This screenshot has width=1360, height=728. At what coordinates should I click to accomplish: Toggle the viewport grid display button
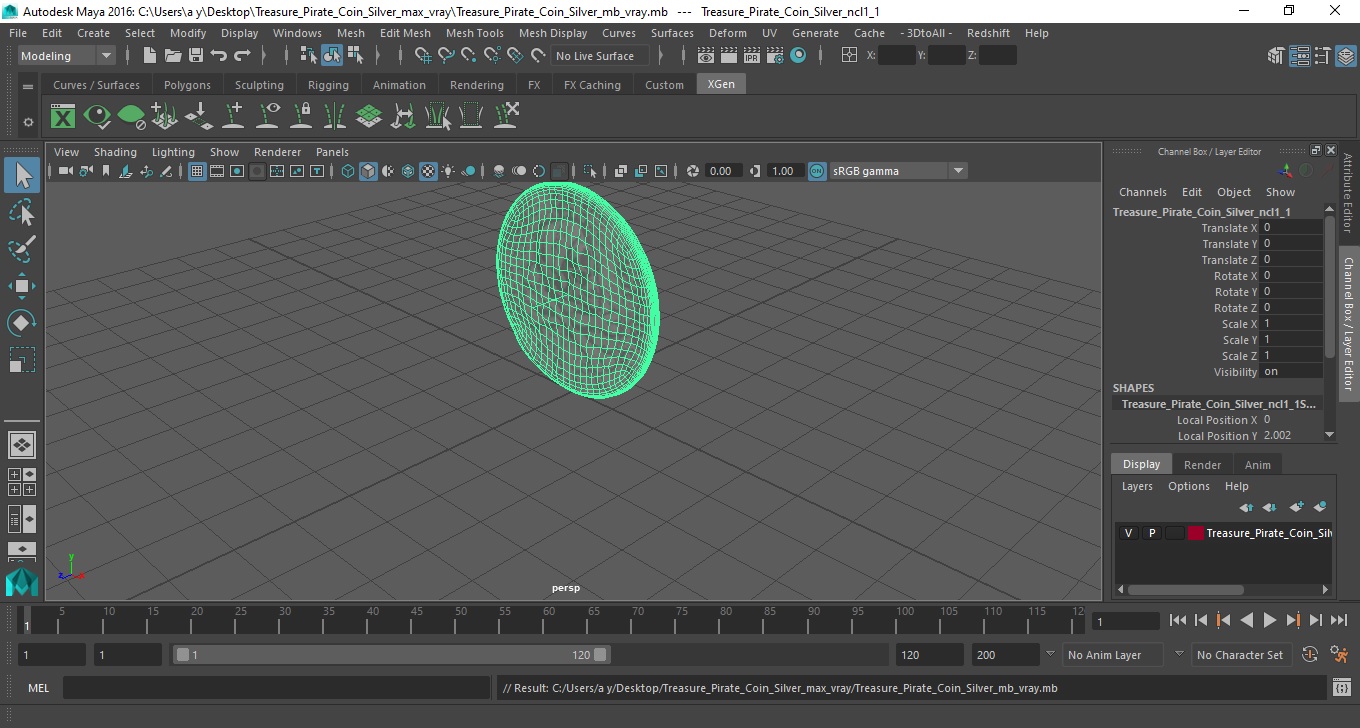tap(197, 171)
